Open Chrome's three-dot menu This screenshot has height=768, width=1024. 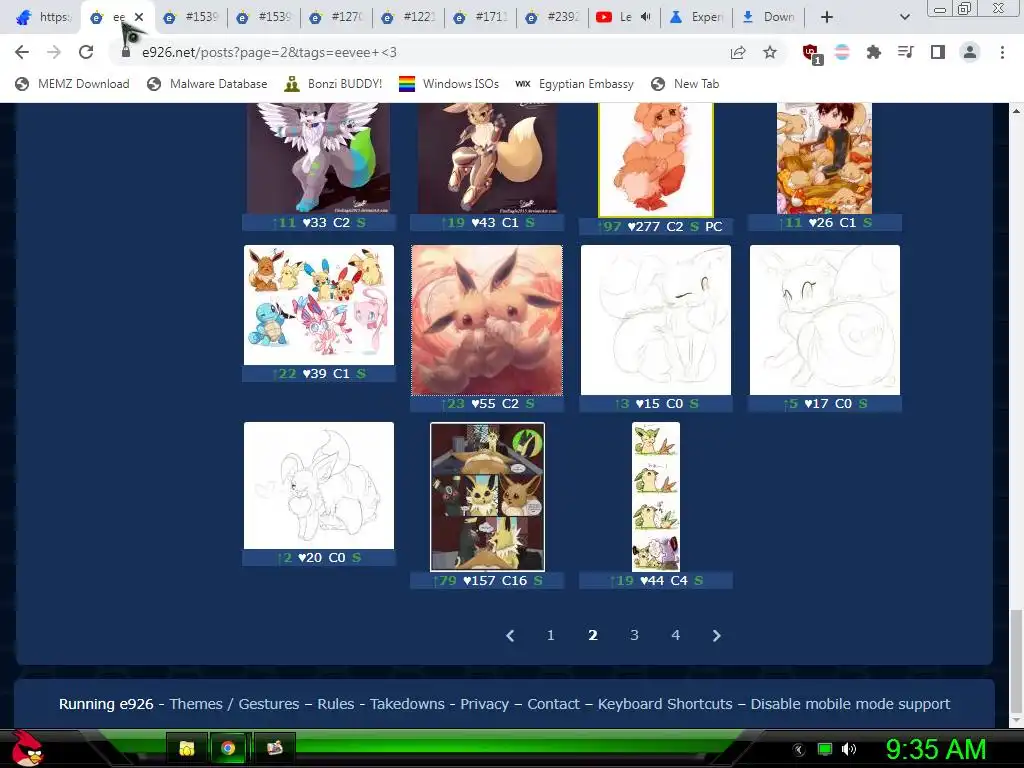tap(1002, 52)
